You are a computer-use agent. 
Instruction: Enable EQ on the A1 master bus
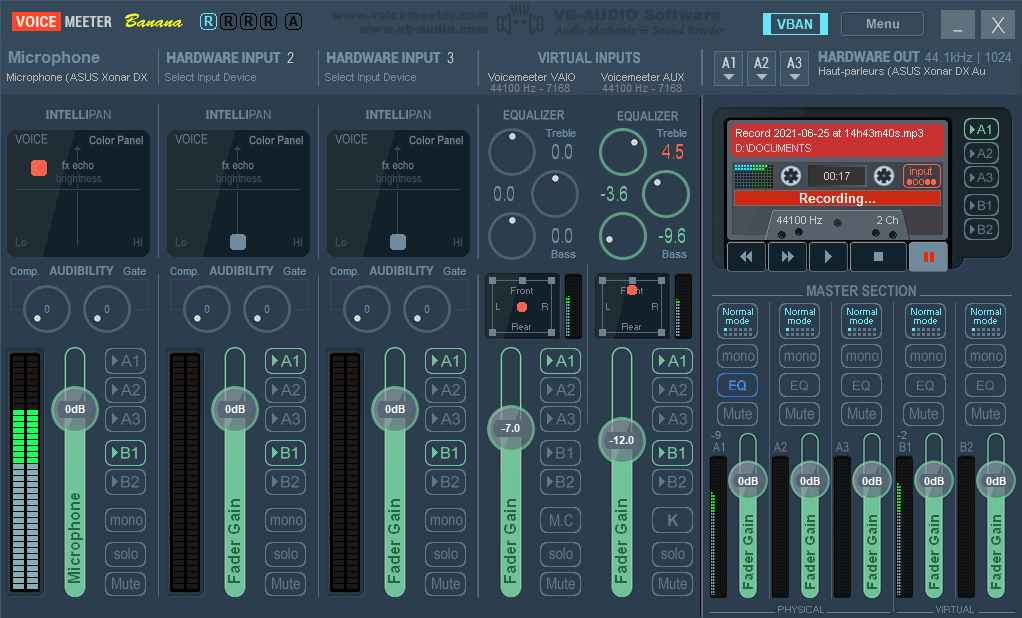pos(737,385)
